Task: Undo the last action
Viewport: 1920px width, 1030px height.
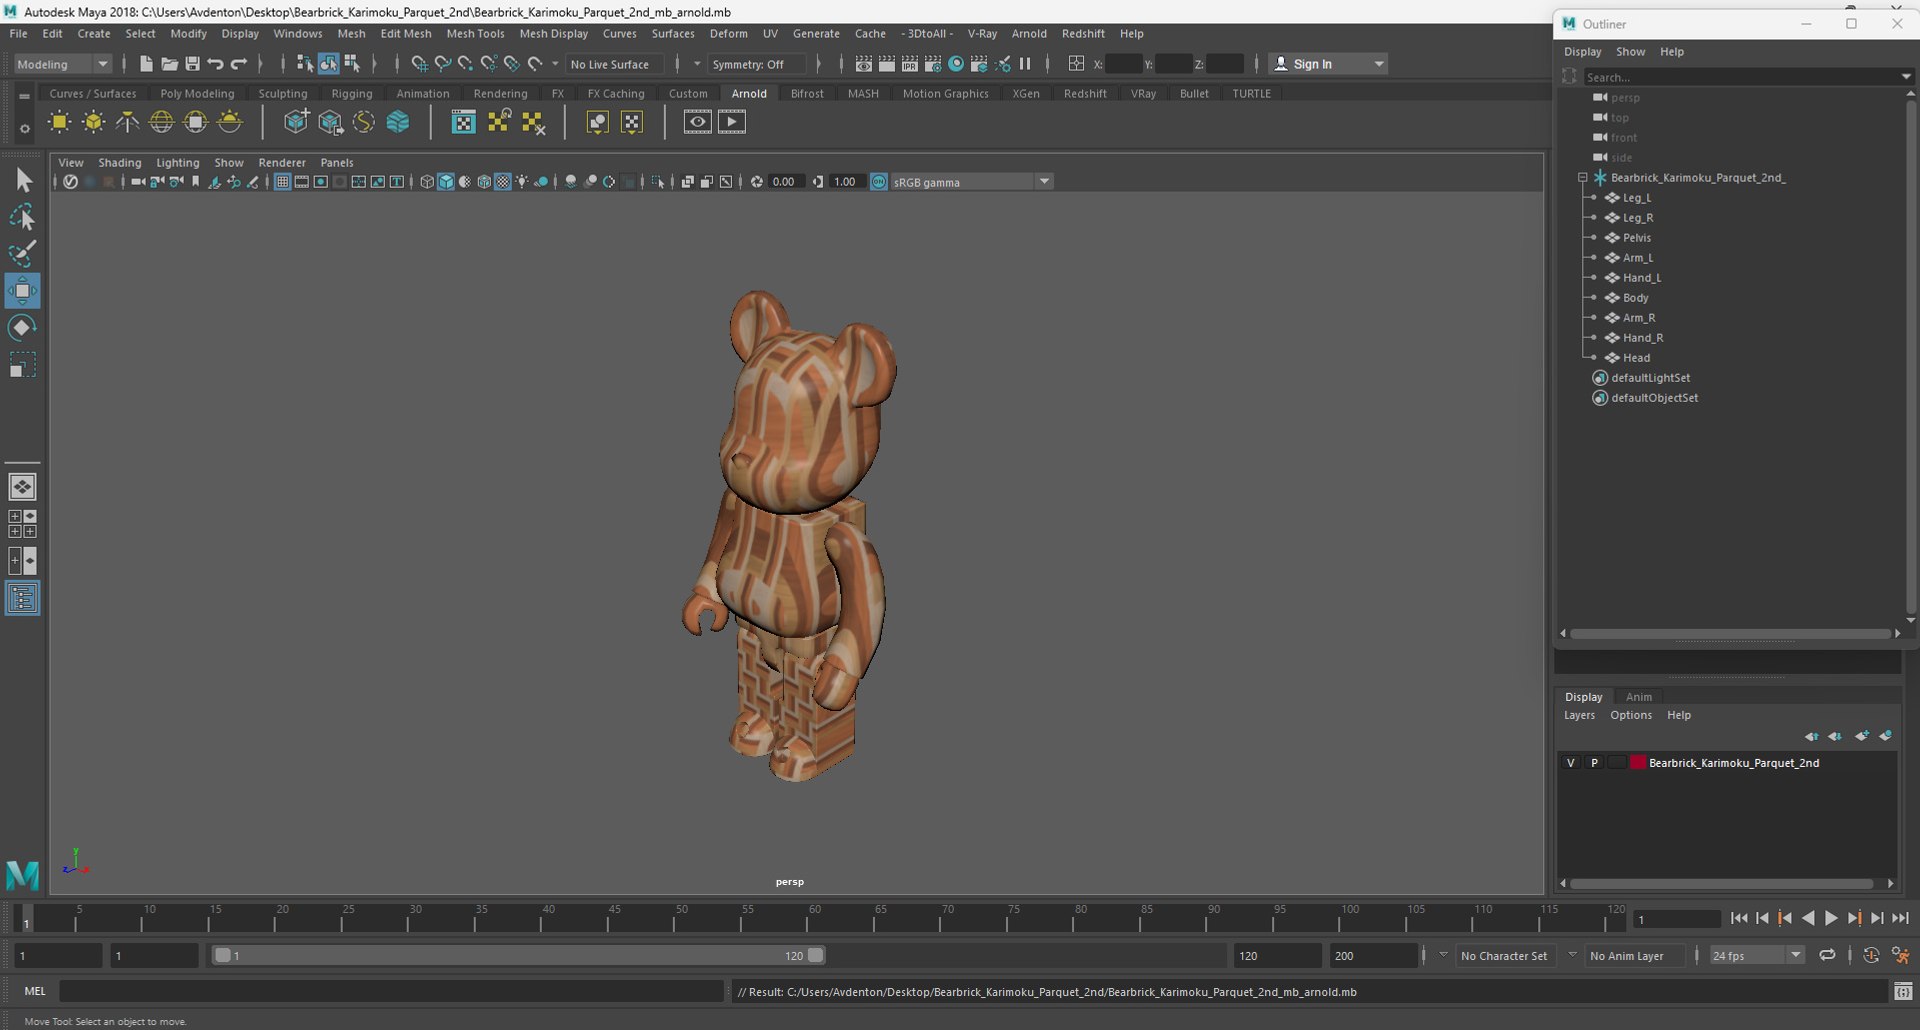Action: click(x=215, y=64)
